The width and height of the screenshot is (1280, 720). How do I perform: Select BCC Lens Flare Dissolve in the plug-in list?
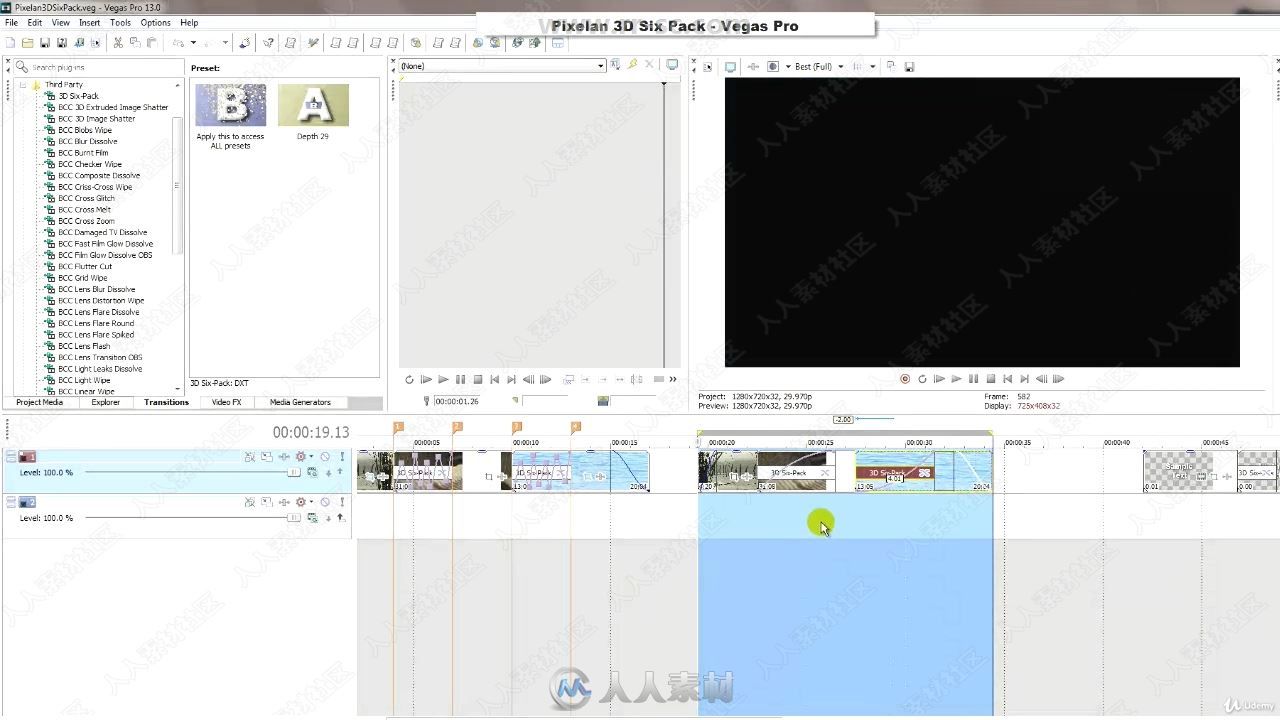point(98,312)
